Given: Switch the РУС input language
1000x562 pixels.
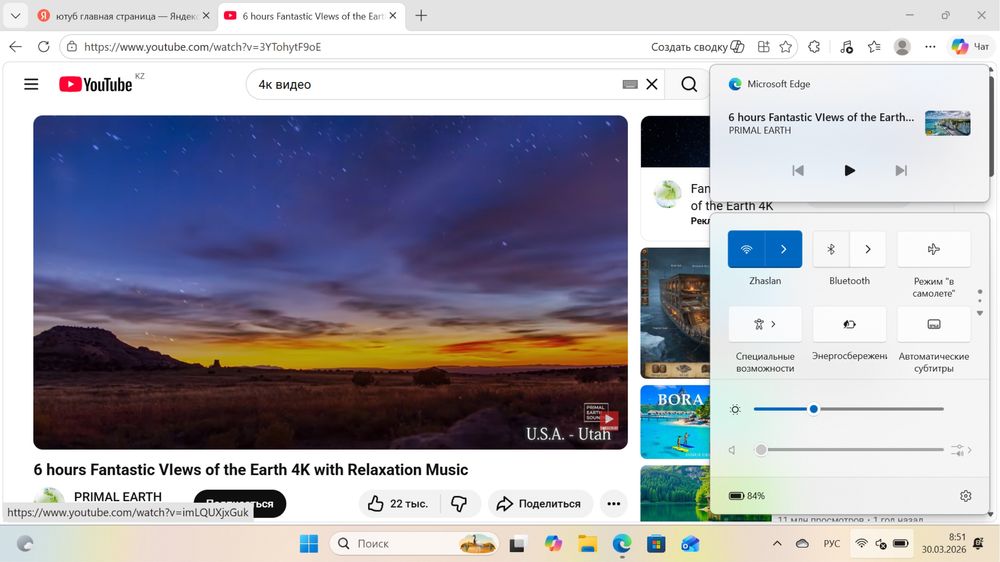Looking at the screenshot, I should pyautogui.click(x=832, y=544).
